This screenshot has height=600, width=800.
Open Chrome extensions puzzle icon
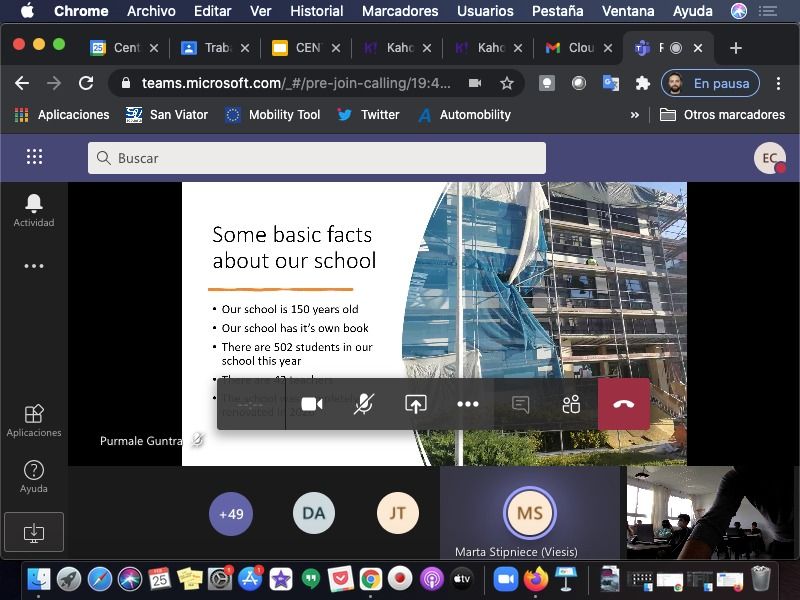click(642, 83)
